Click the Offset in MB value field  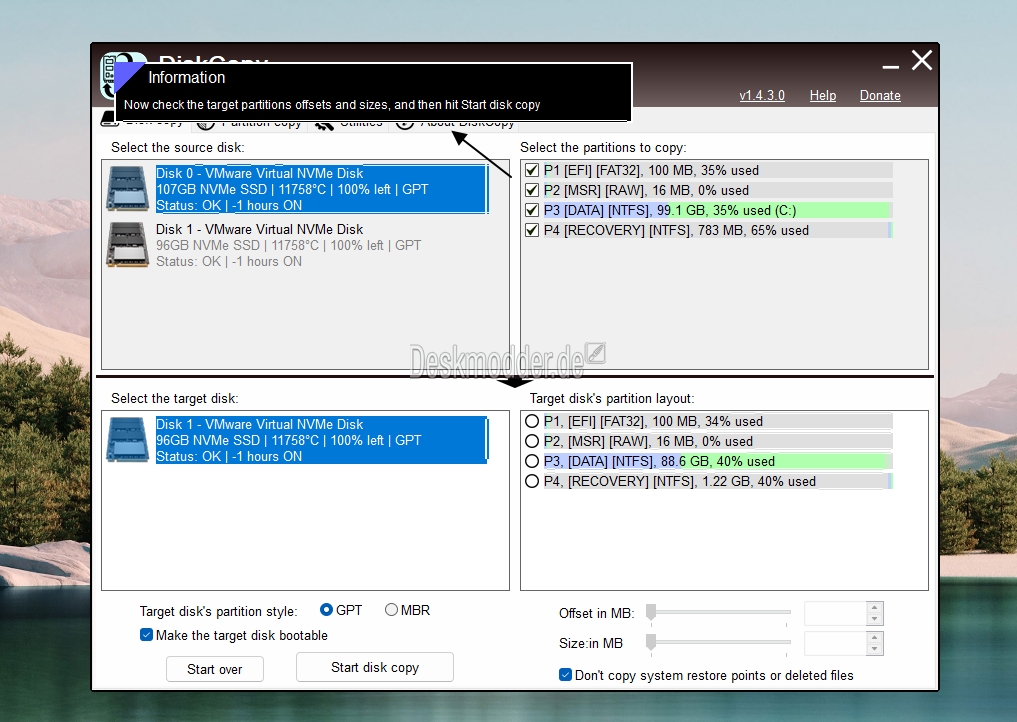[x=835, y=613]
